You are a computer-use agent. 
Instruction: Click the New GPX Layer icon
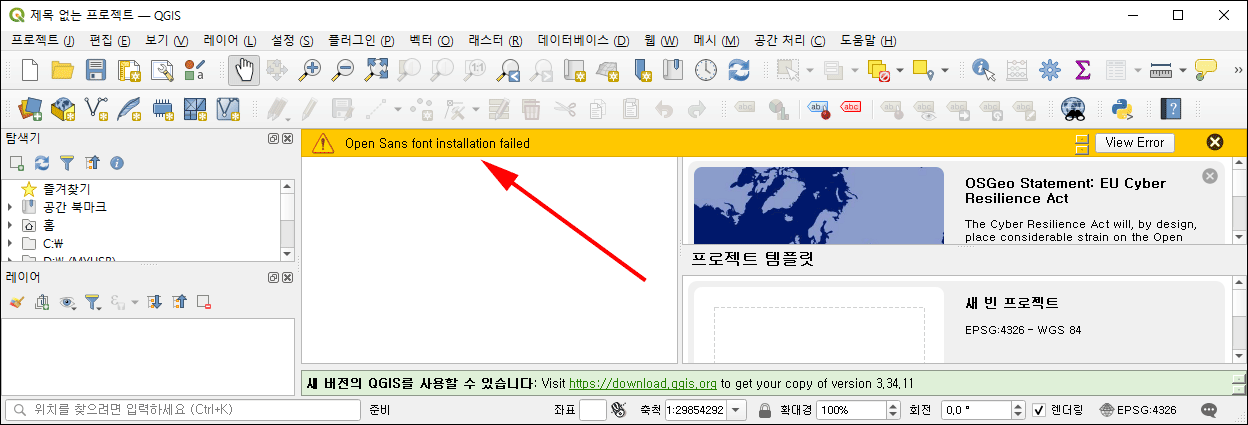[x=228, y=108]
